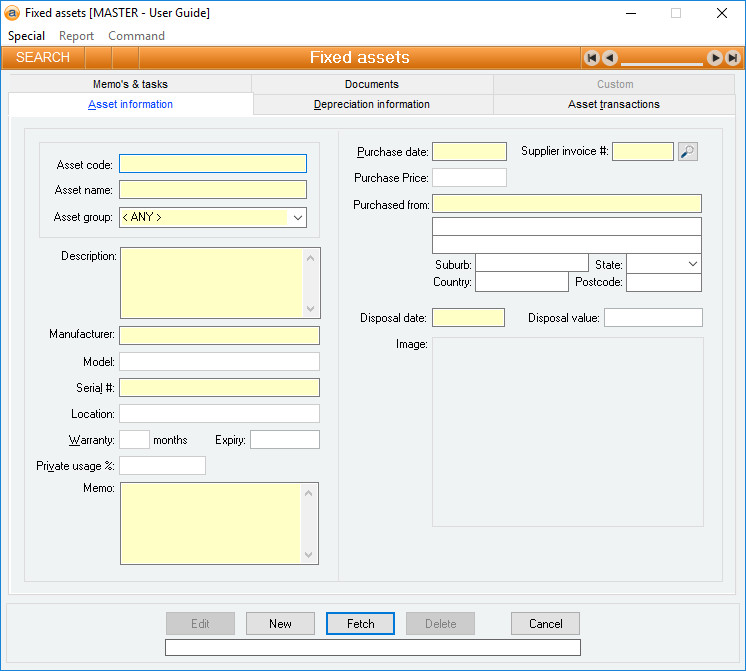Image resolution: width=746 pixels, height=671 pixels.
Task: Open the Special menu
Action: pyautogui.click(x=27, y=36)
